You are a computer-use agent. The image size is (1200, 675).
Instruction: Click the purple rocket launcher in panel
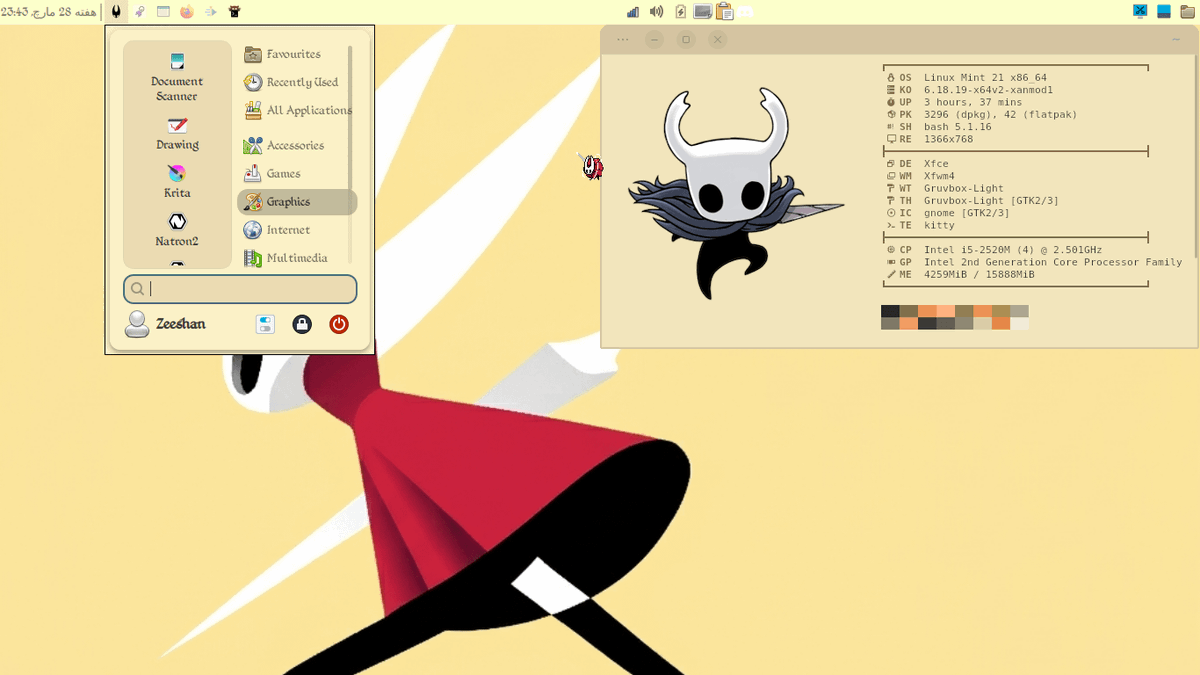[x=140, y=12]
